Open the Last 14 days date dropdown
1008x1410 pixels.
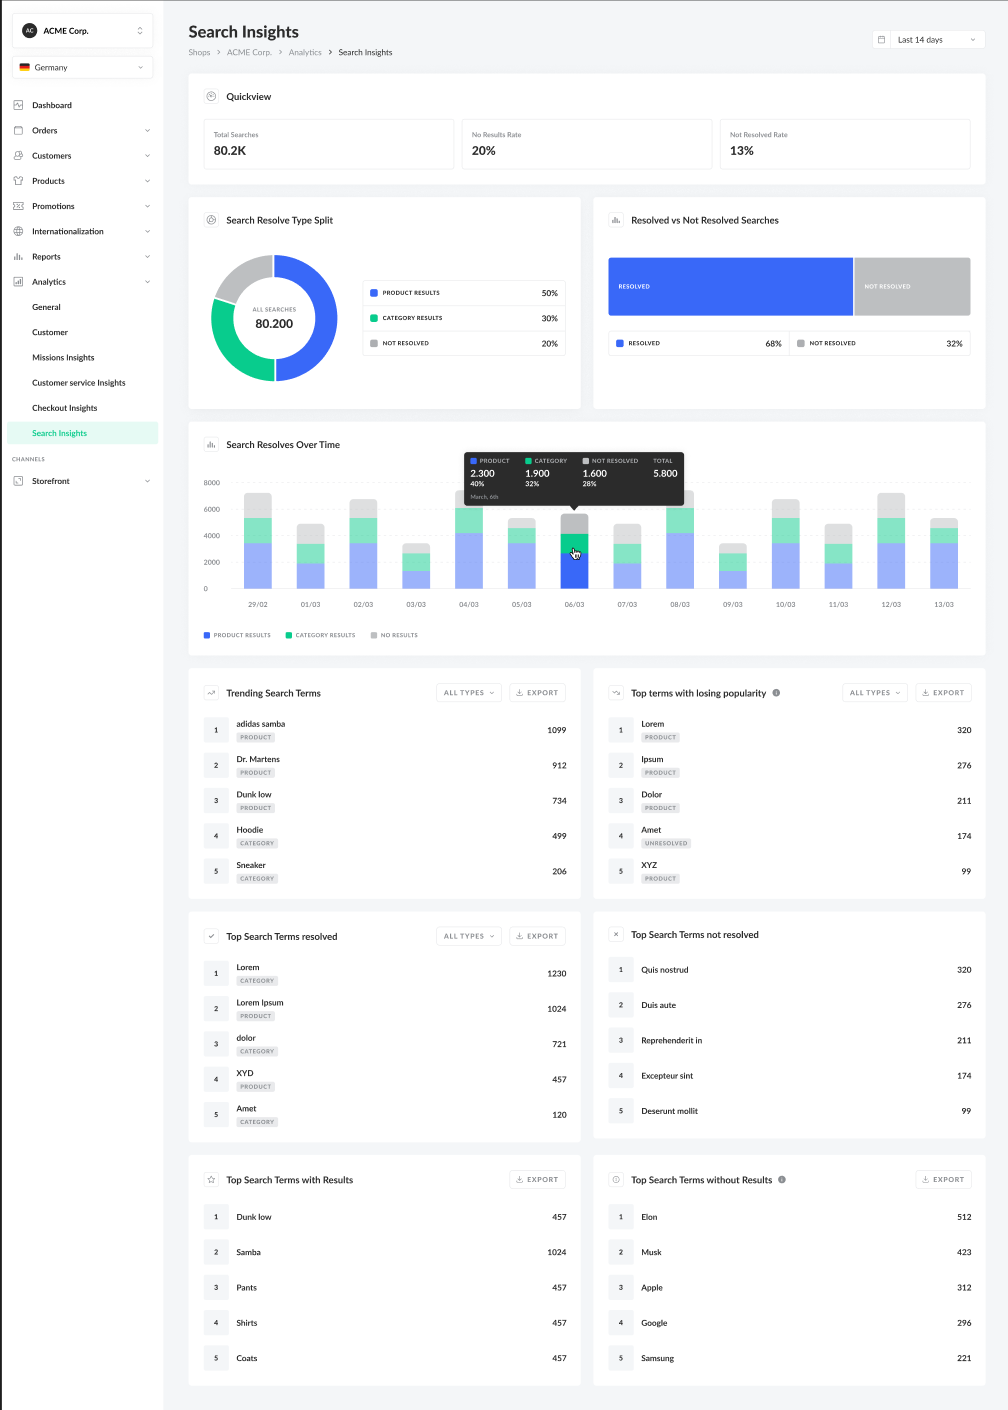pyautogui.click(x=936, y=40)
